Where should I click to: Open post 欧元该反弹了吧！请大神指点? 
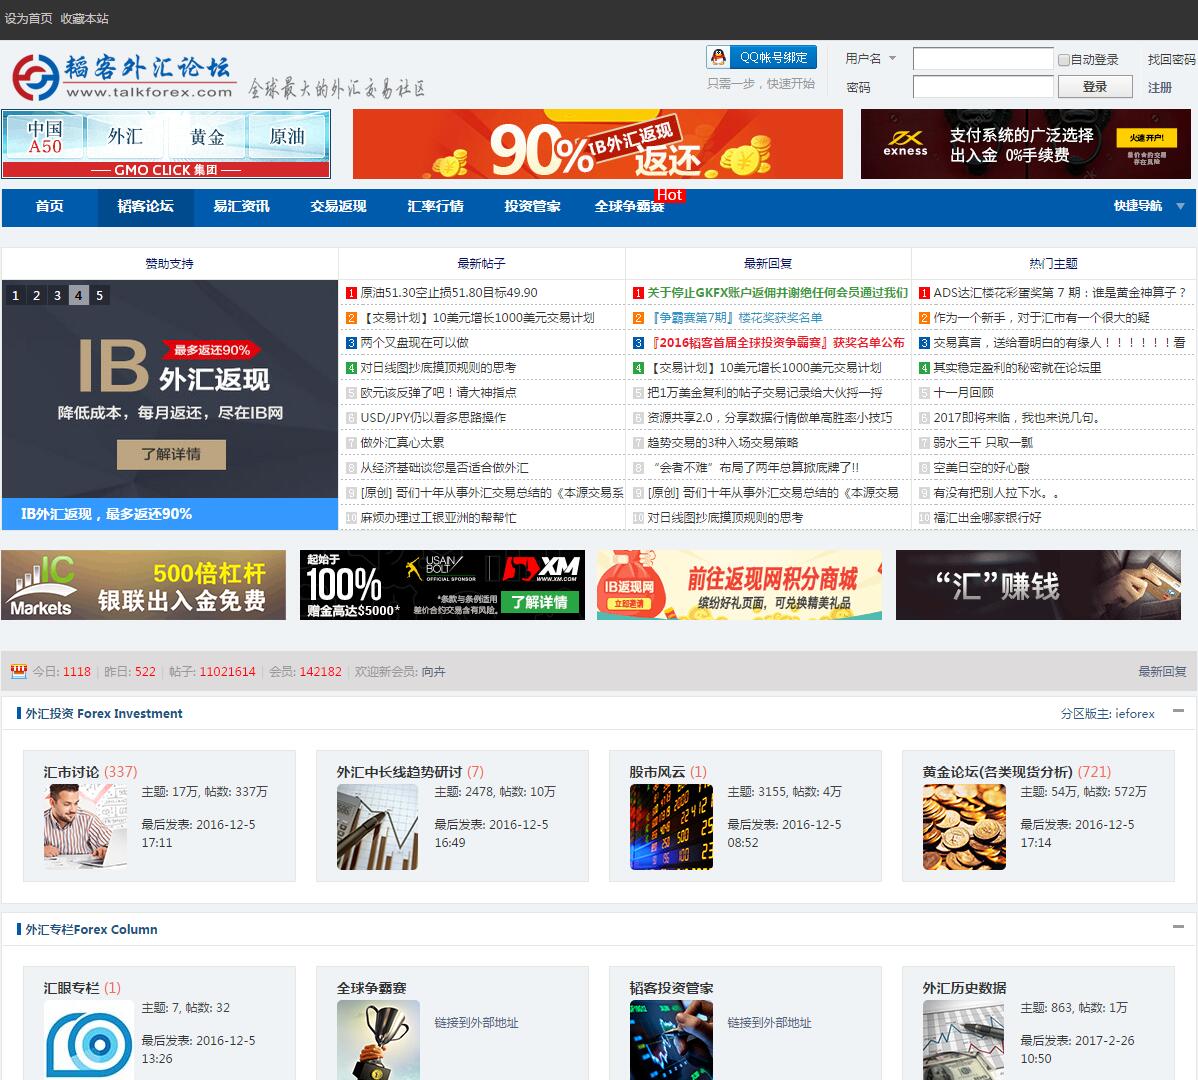438,393
